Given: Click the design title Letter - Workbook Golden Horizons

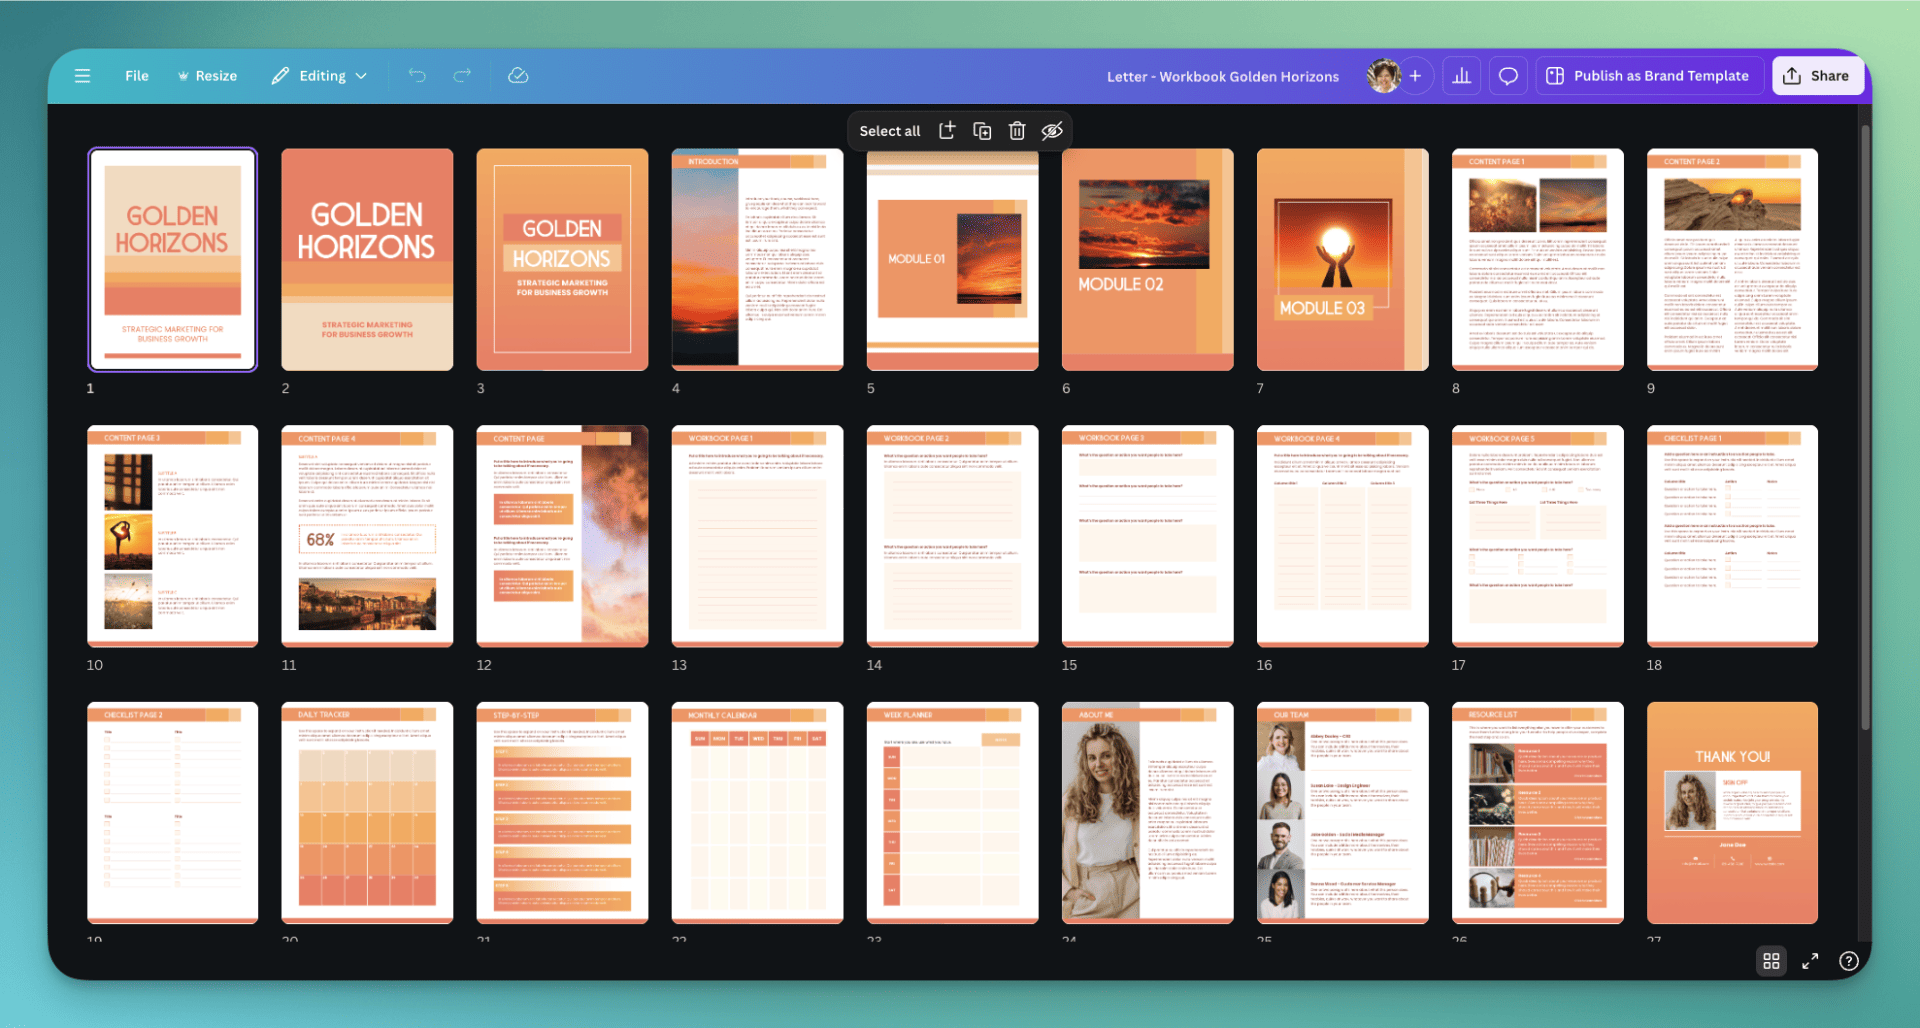Looking at the screenshot, I should [x=1222, y=76].
